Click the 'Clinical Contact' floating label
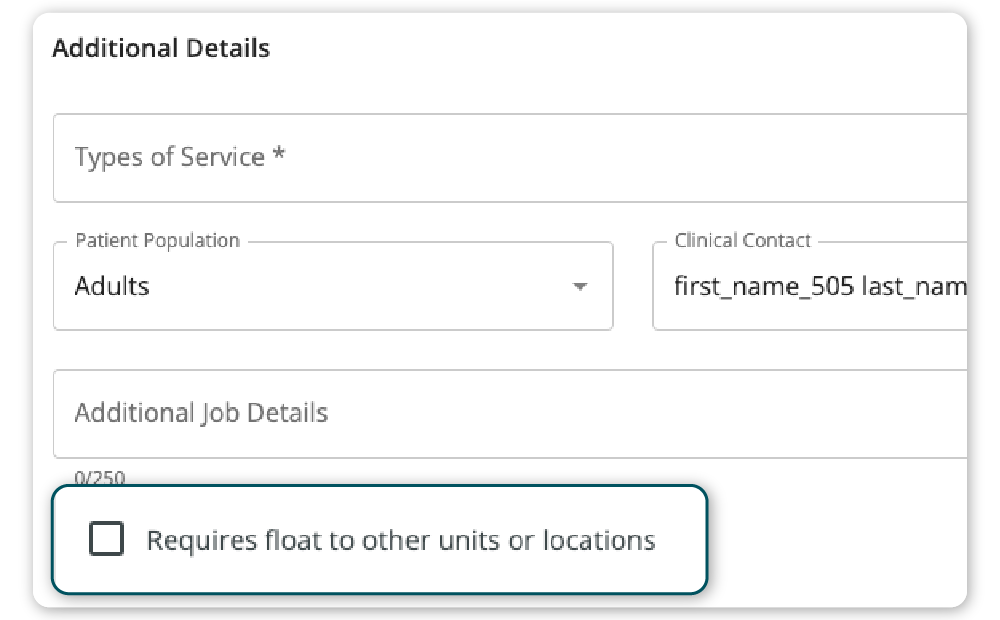The height and width of the screenshot is (620, 1000). click(x=743, y=241)
